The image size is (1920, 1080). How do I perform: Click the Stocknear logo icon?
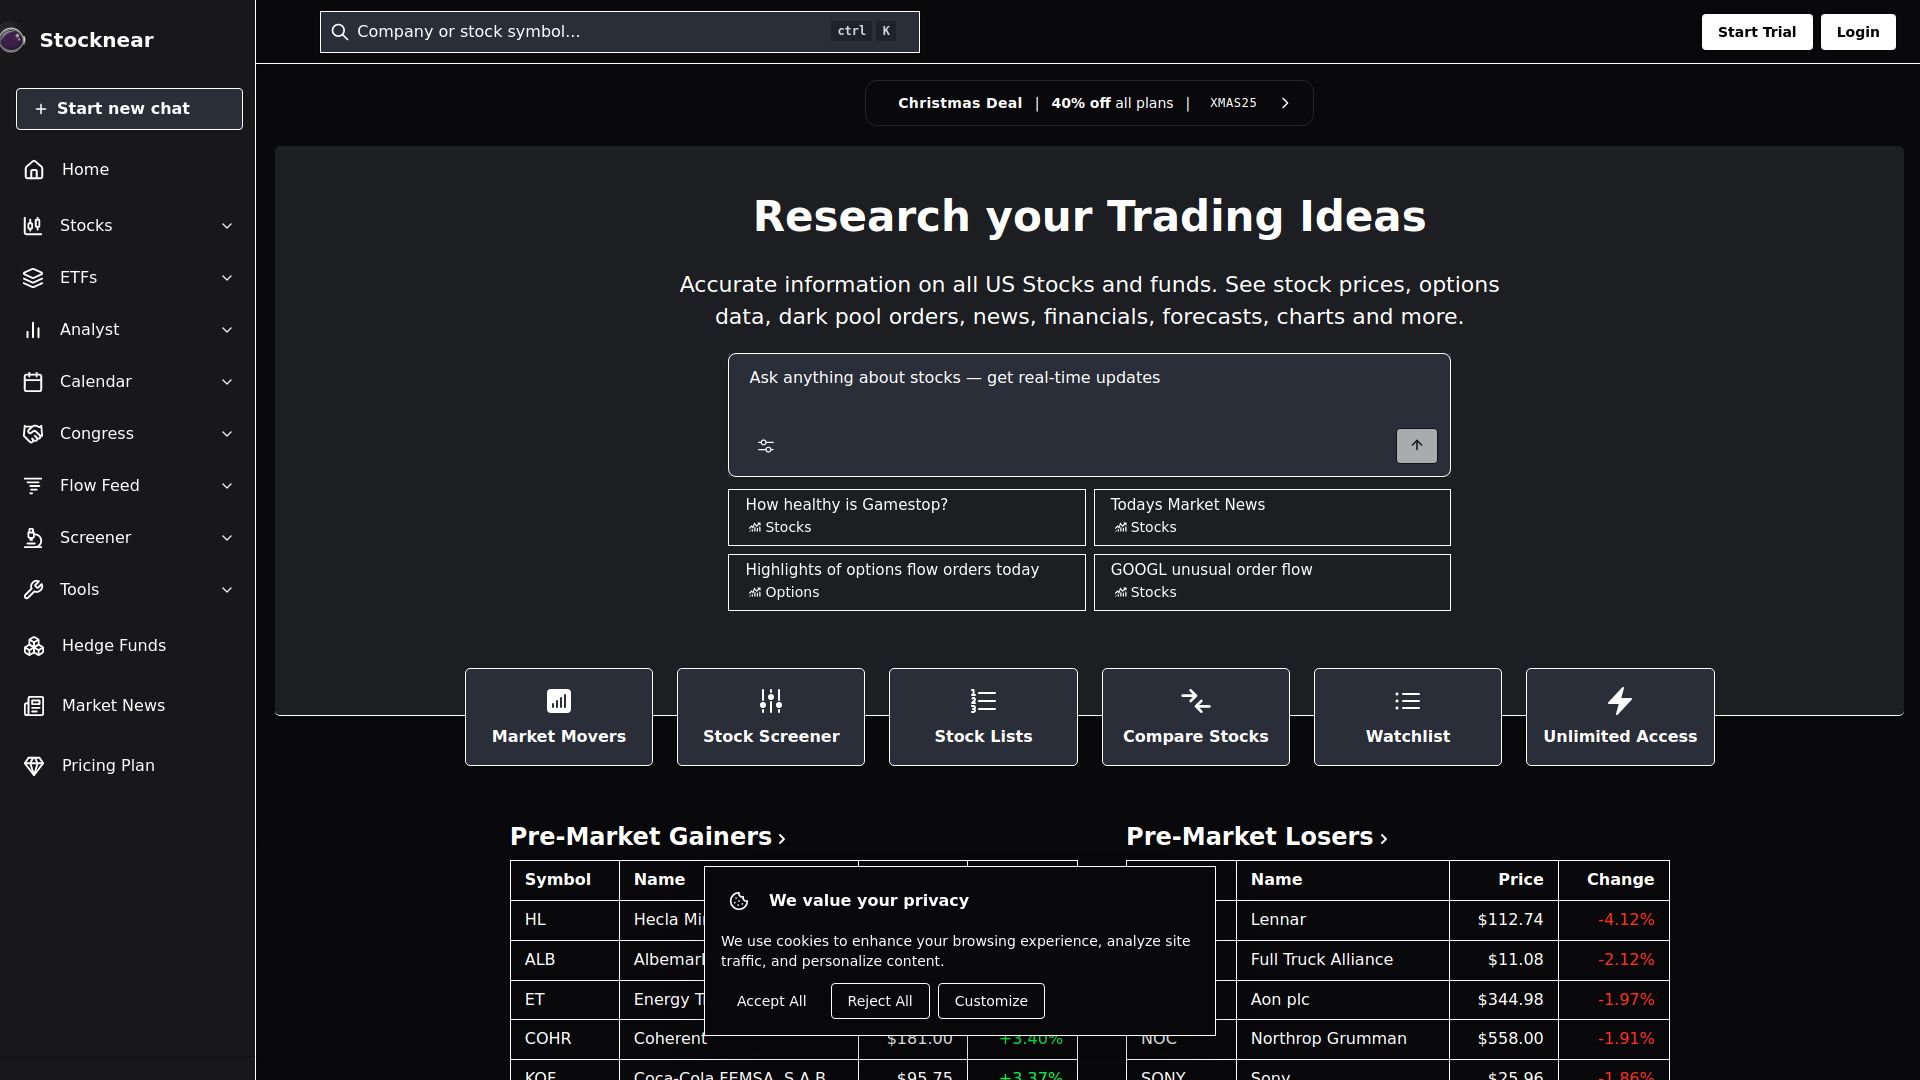[x=12, y=40]
